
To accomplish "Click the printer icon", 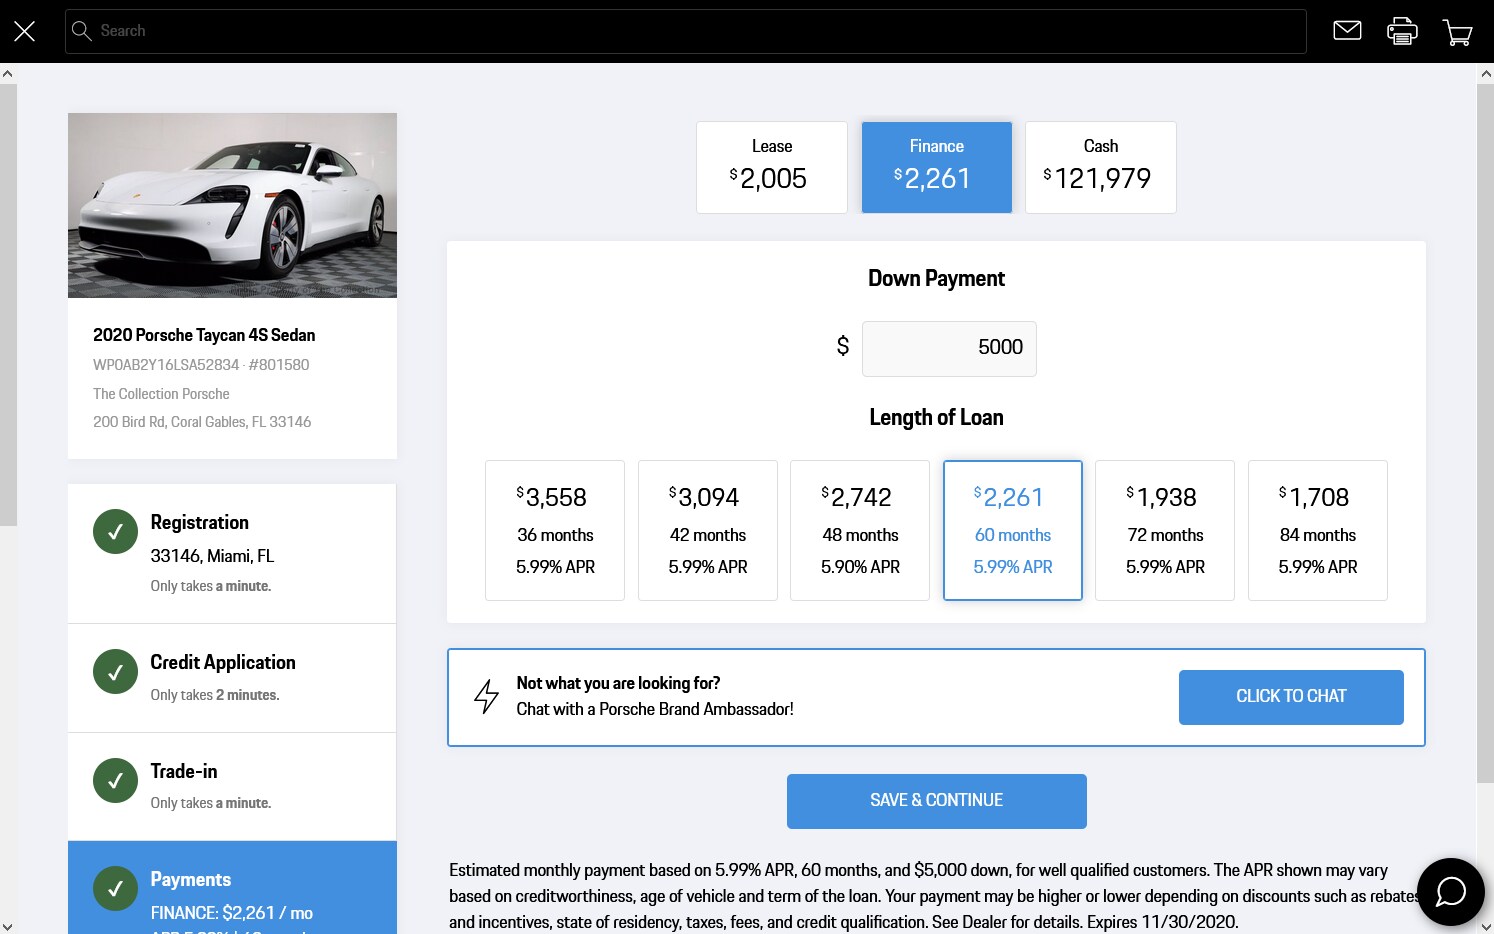I will (x=1402, y=31).
